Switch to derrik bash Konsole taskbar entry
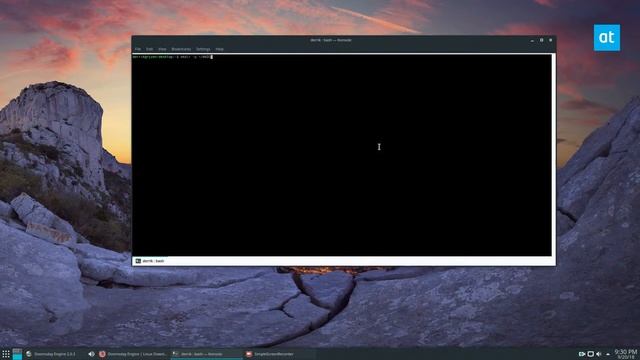 pyautogui.click(x=207, y=354)
